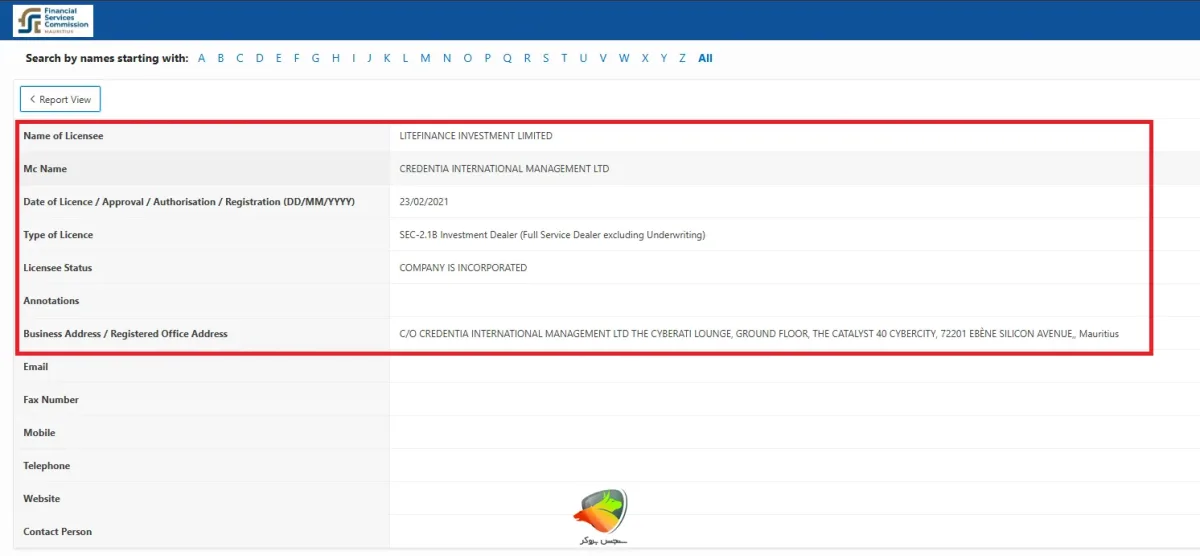Filter names starting with letter X

645,58
